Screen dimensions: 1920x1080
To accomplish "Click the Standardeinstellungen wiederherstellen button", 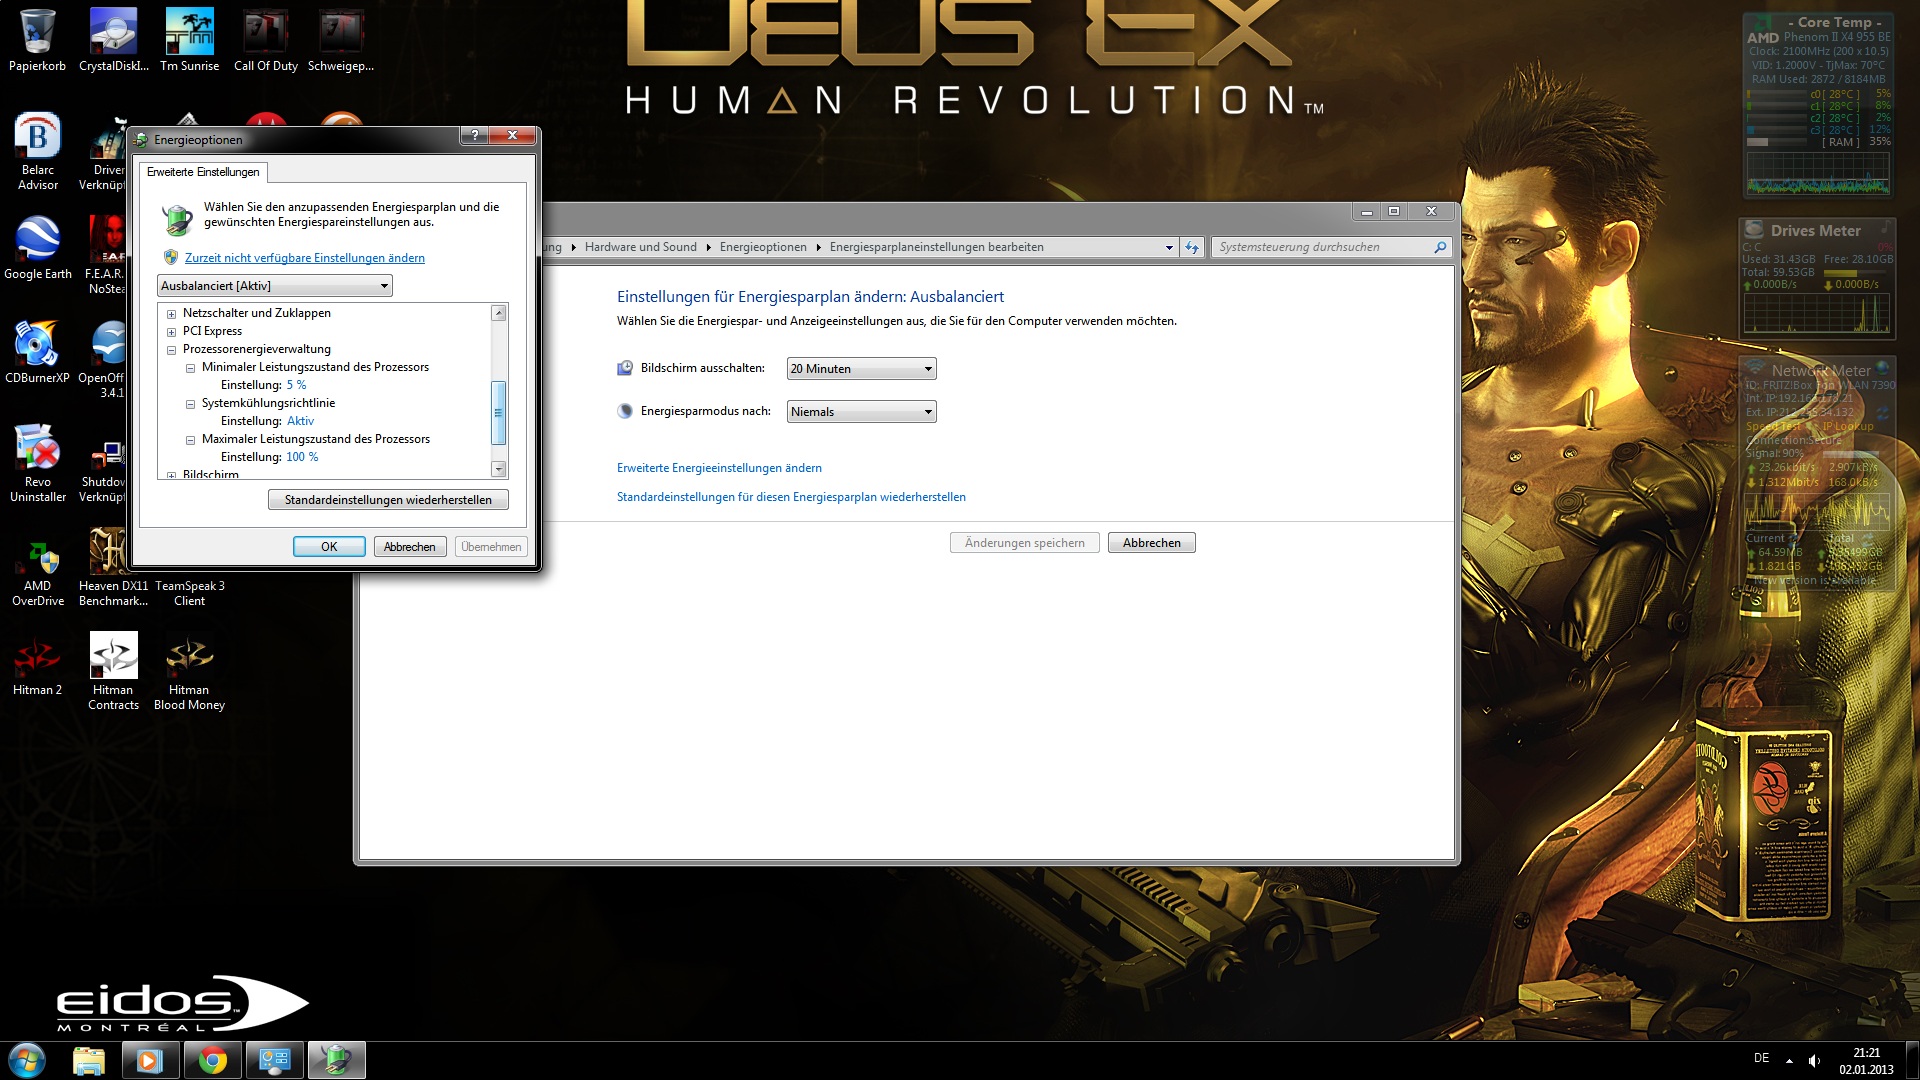I will 388,500.
